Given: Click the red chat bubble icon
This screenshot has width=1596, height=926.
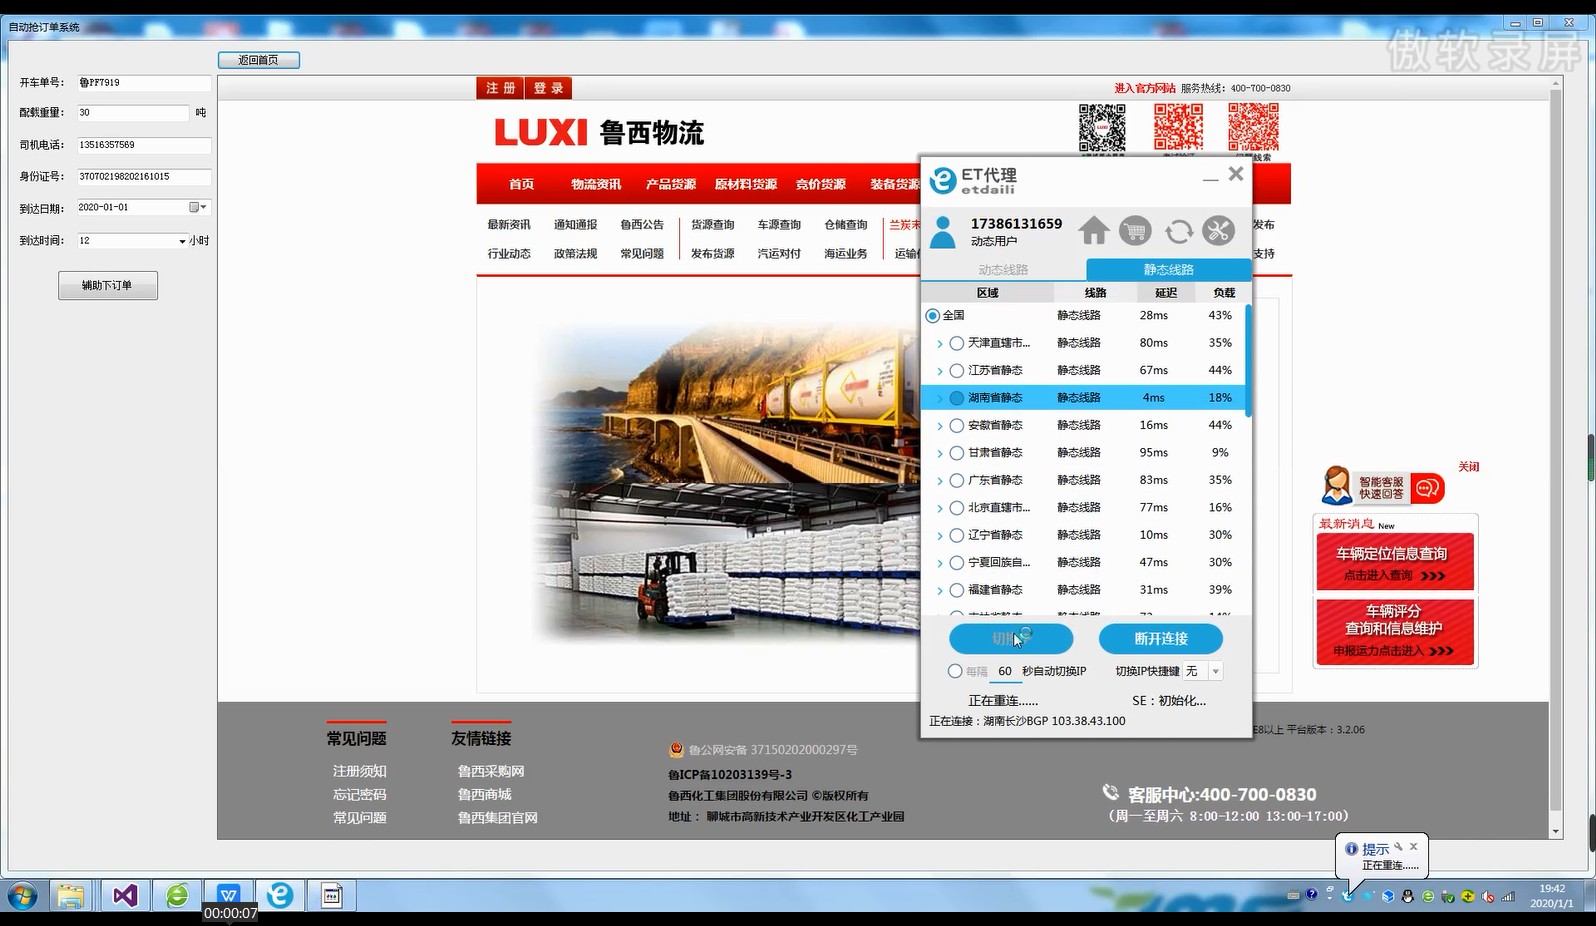Looking at the screenshot, I should [1428, 488].
